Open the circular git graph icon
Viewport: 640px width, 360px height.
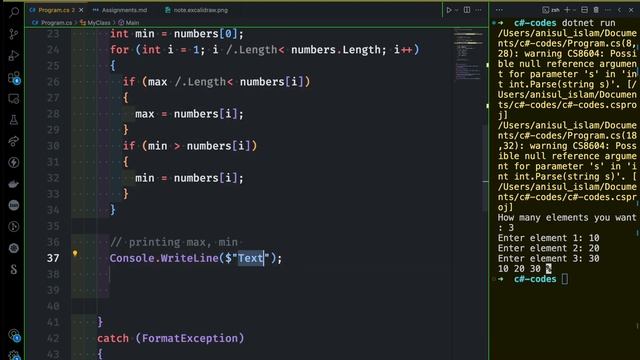pos(14,227)
